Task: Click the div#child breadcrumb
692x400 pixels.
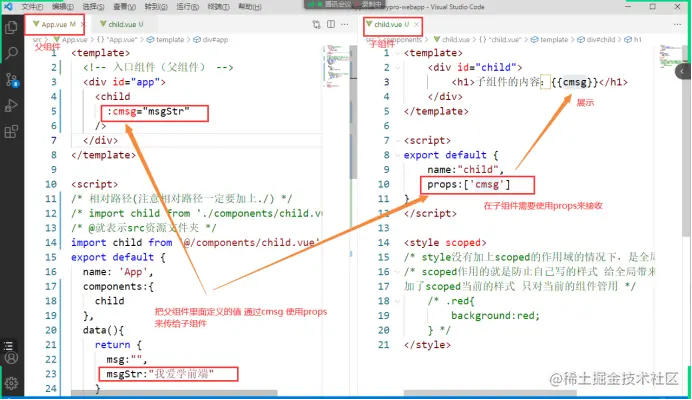Action: coord(596,40)
